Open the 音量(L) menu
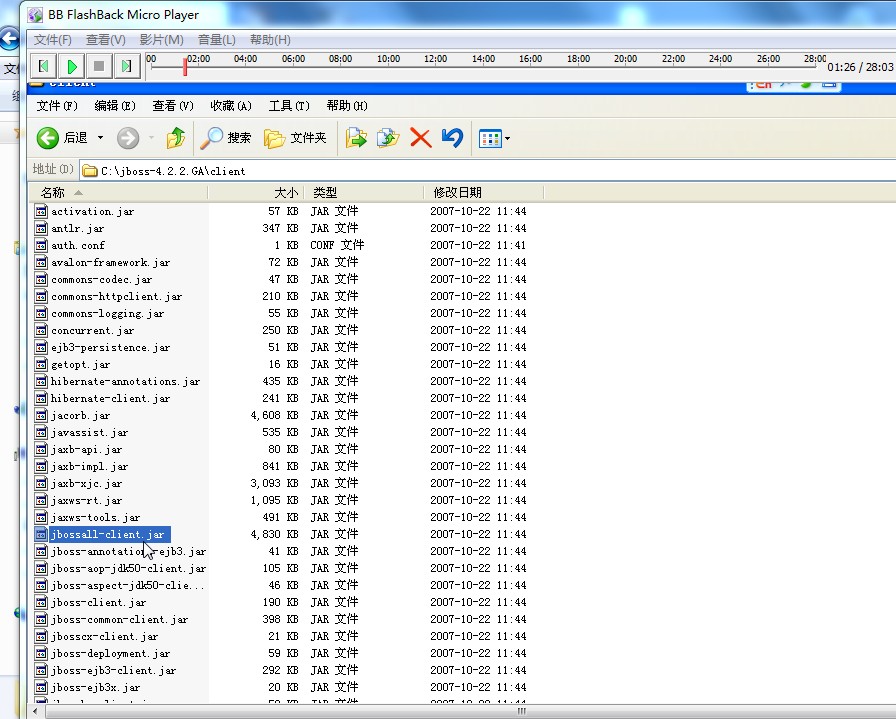The height and width of the screenshot is (719, 896). pos(217,39)
